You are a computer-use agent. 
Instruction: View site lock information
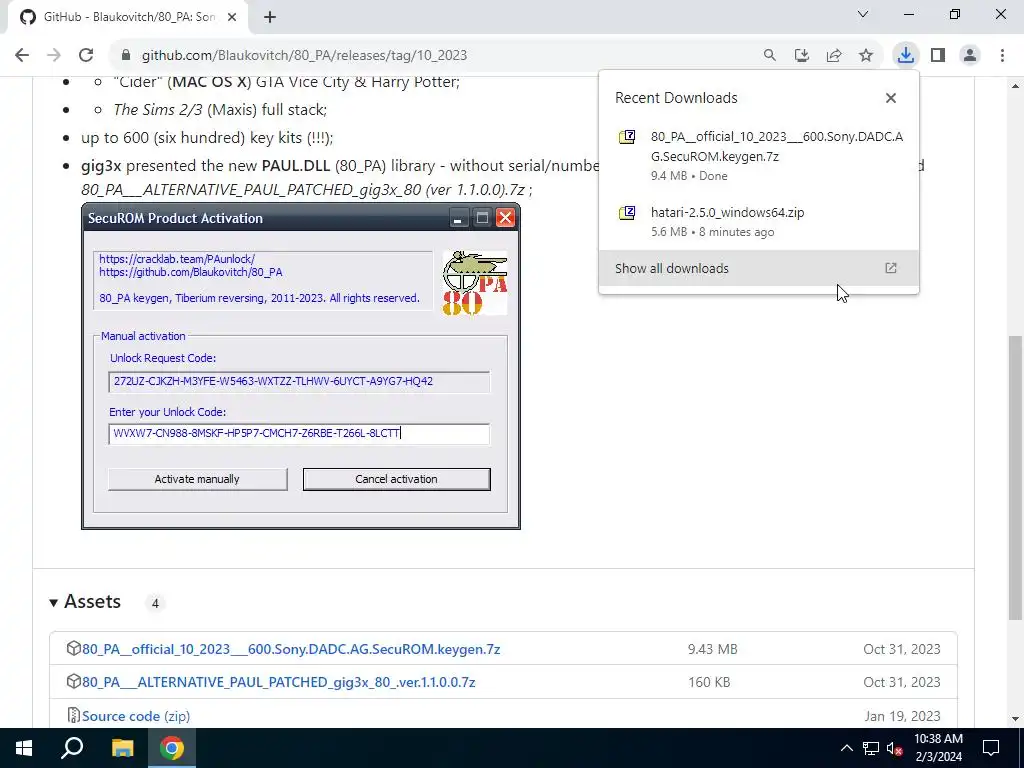[126, 56]
